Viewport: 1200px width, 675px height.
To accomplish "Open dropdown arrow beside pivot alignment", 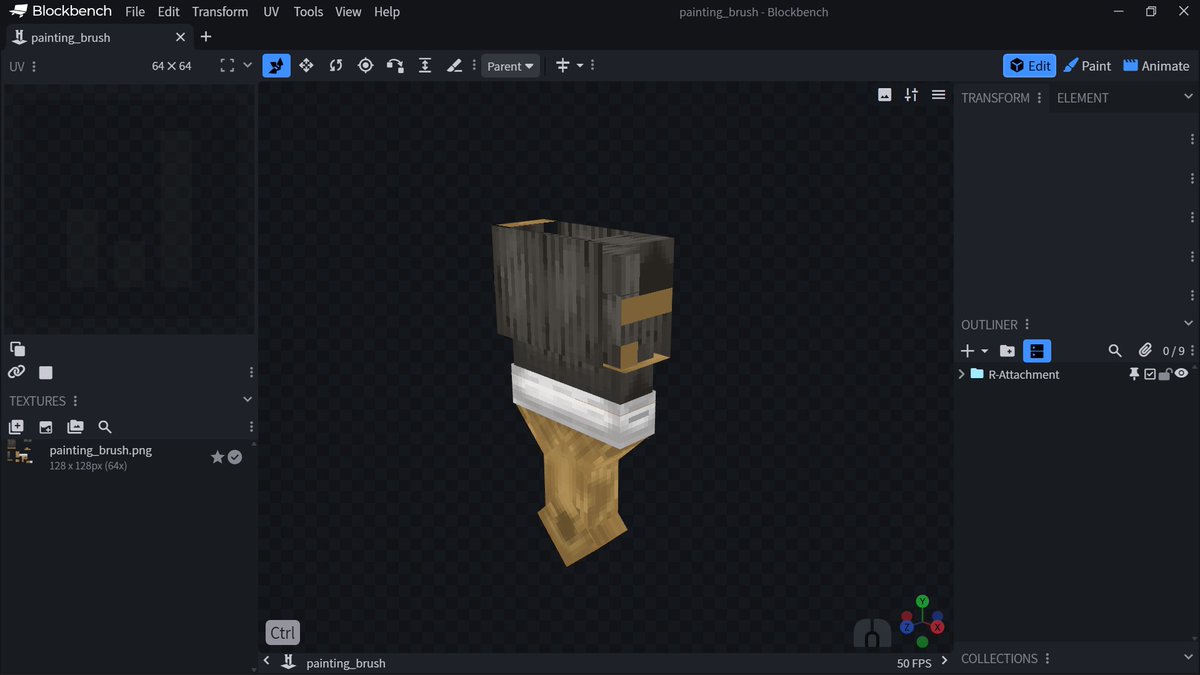I will (x=580, y=66).
